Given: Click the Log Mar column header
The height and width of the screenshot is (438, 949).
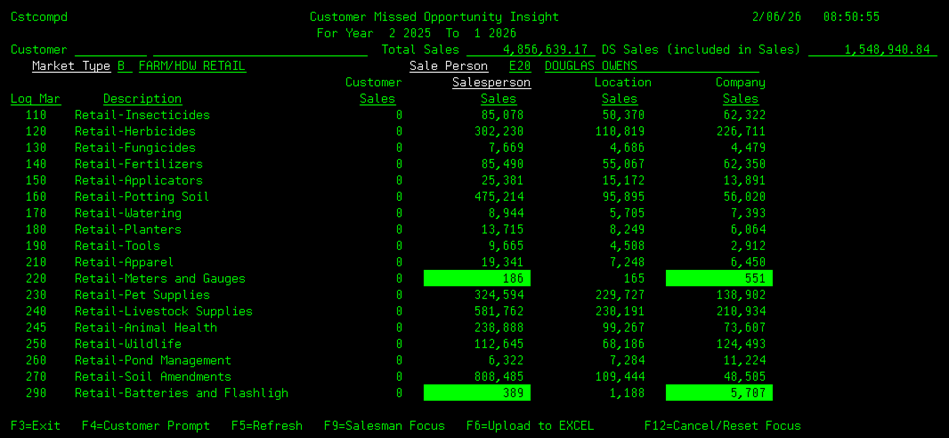Looking at the screenshot, I should pyautogui.click(x=35, y=99).
